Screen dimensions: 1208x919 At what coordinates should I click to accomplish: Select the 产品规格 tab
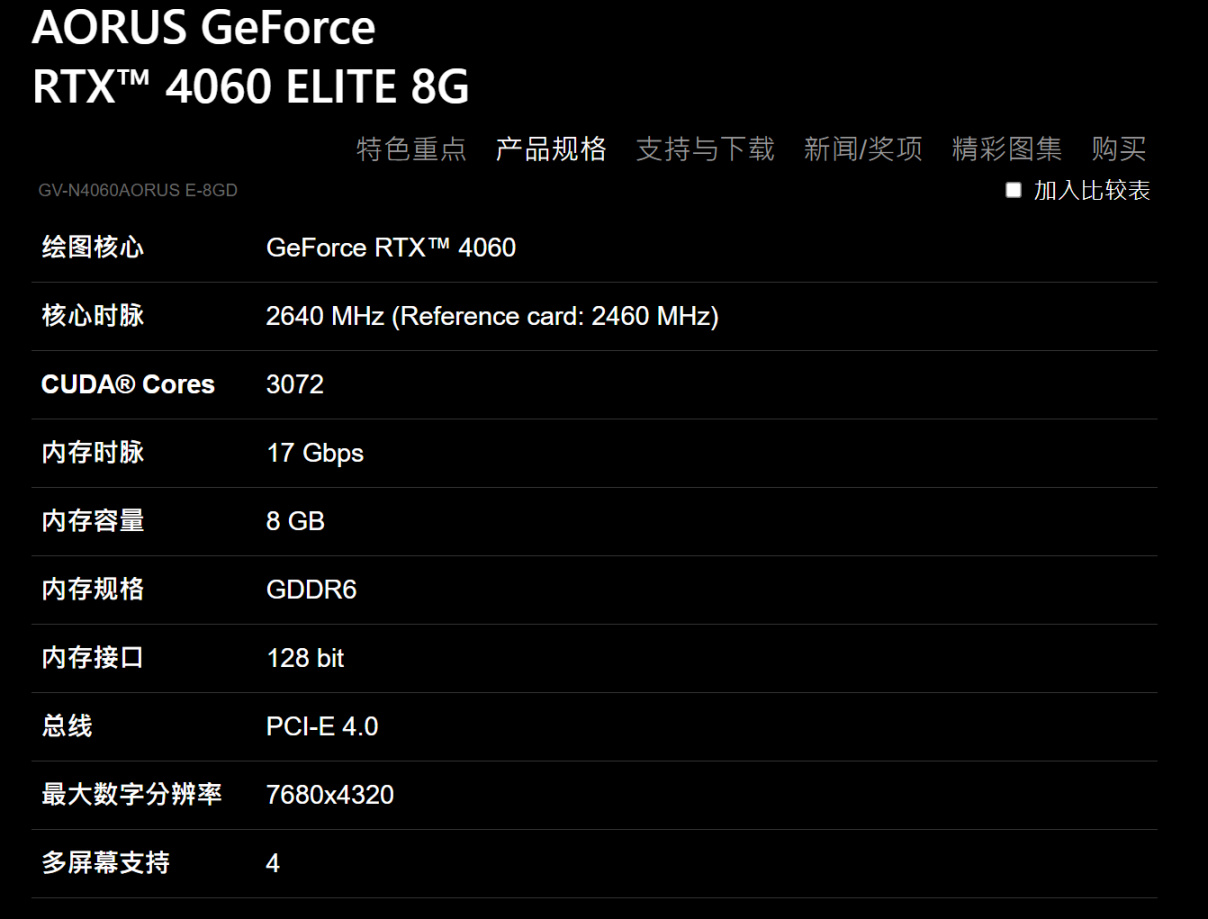tap(551, 150)
